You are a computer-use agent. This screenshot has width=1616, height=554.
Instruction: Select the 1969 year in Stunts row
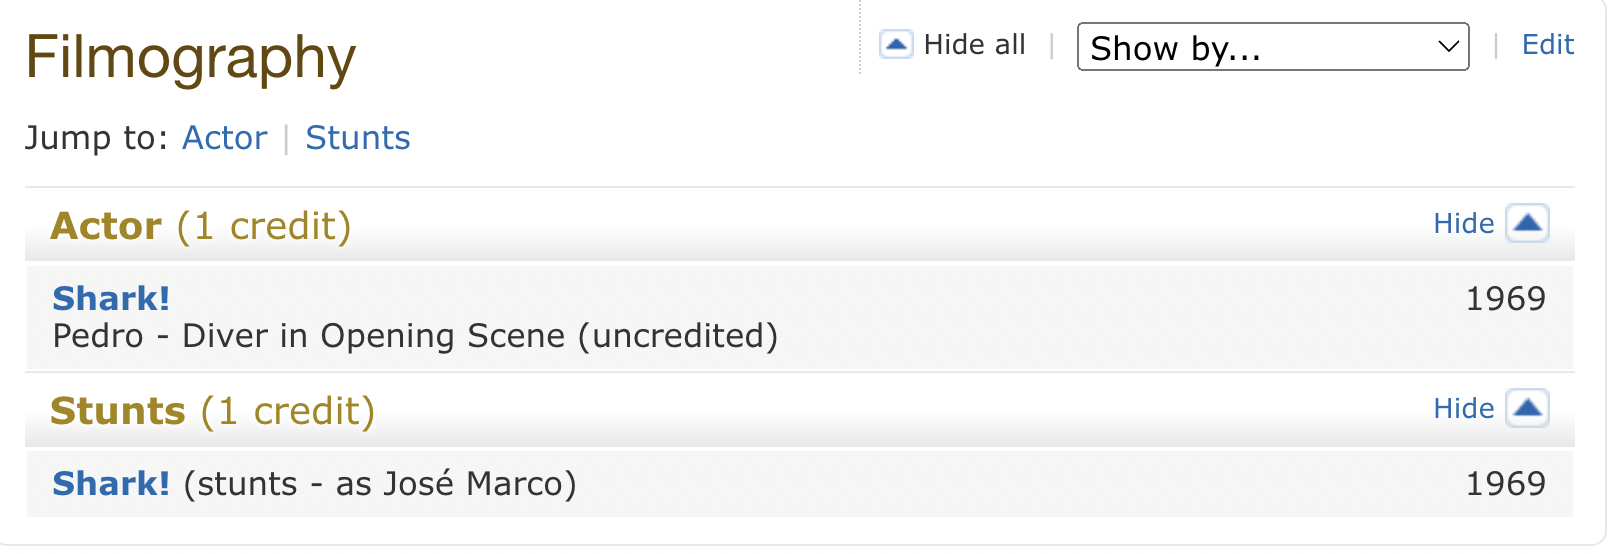click(x=1505, y=484)
